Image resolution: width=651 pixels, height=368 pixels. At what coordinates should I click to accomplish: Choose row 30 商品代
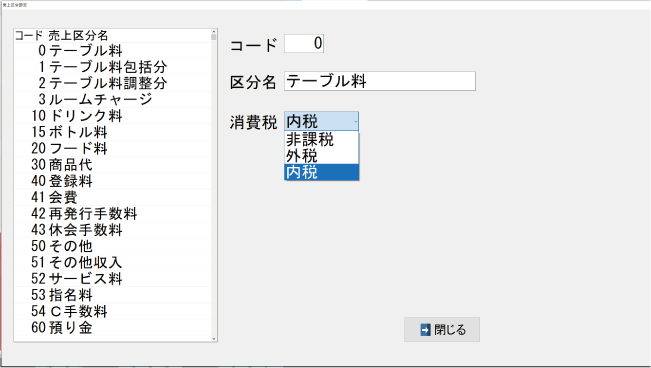(113, 164)
